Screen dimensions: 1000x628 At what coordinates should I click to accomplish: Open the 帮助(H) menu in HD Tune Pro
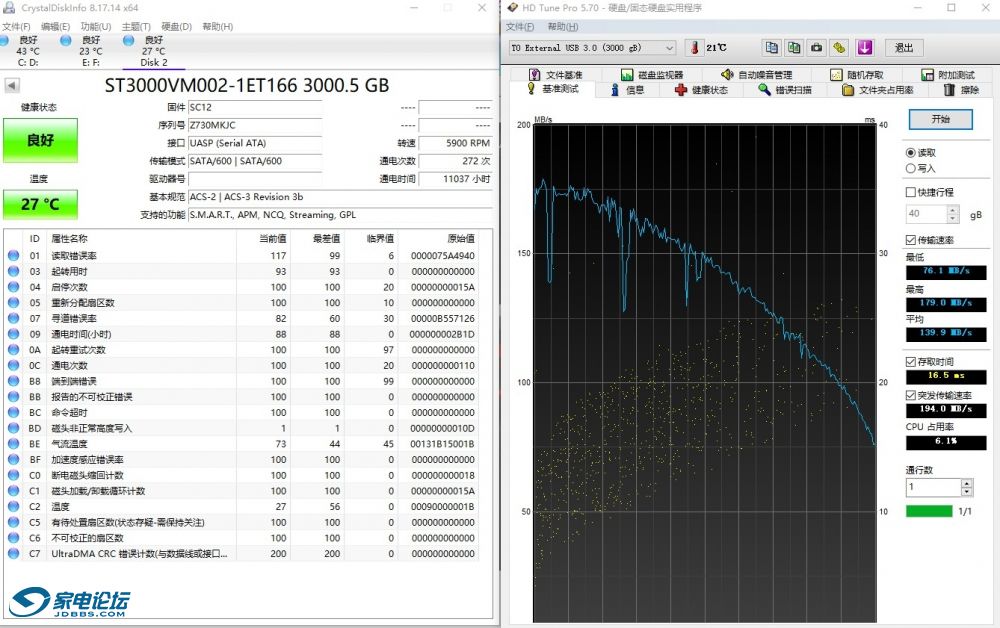(x=562, y=27)
